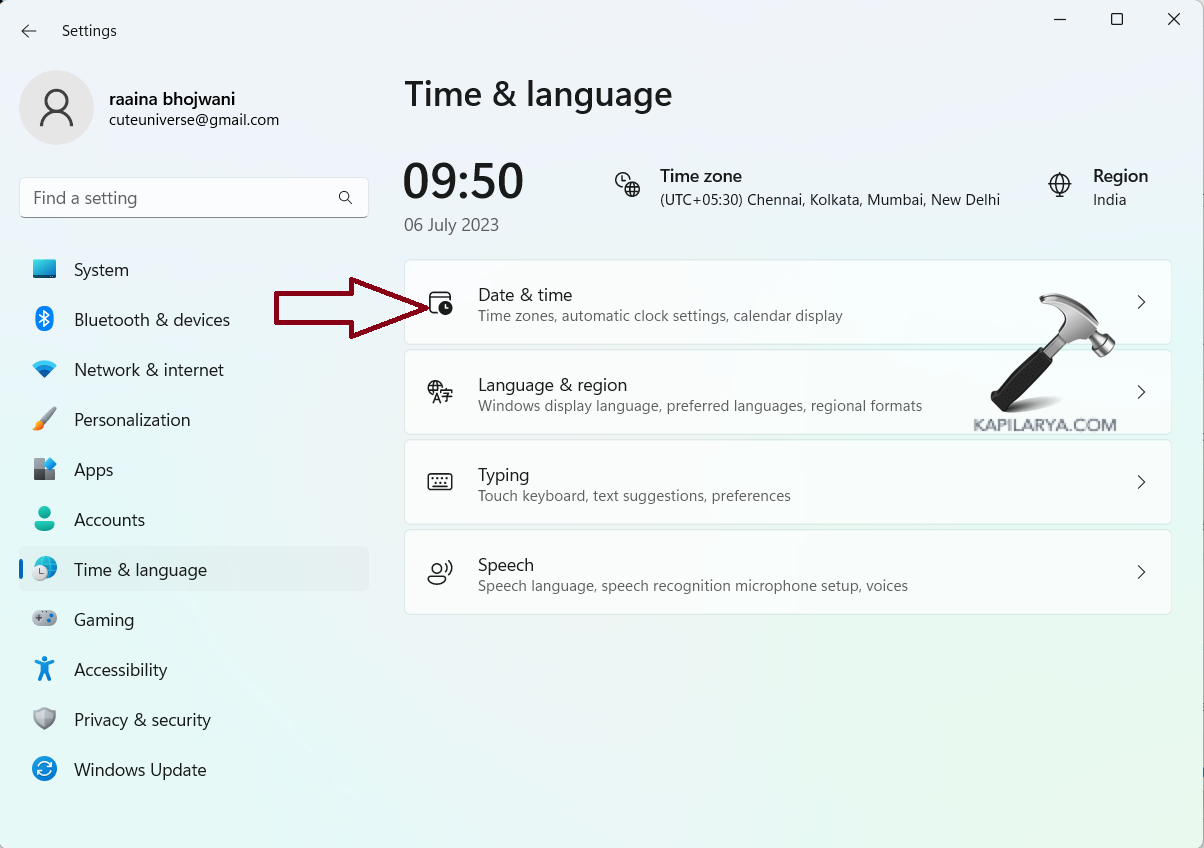The image size is (1204, 848).
Task: Click the back arrow icon
Action: 28,31
